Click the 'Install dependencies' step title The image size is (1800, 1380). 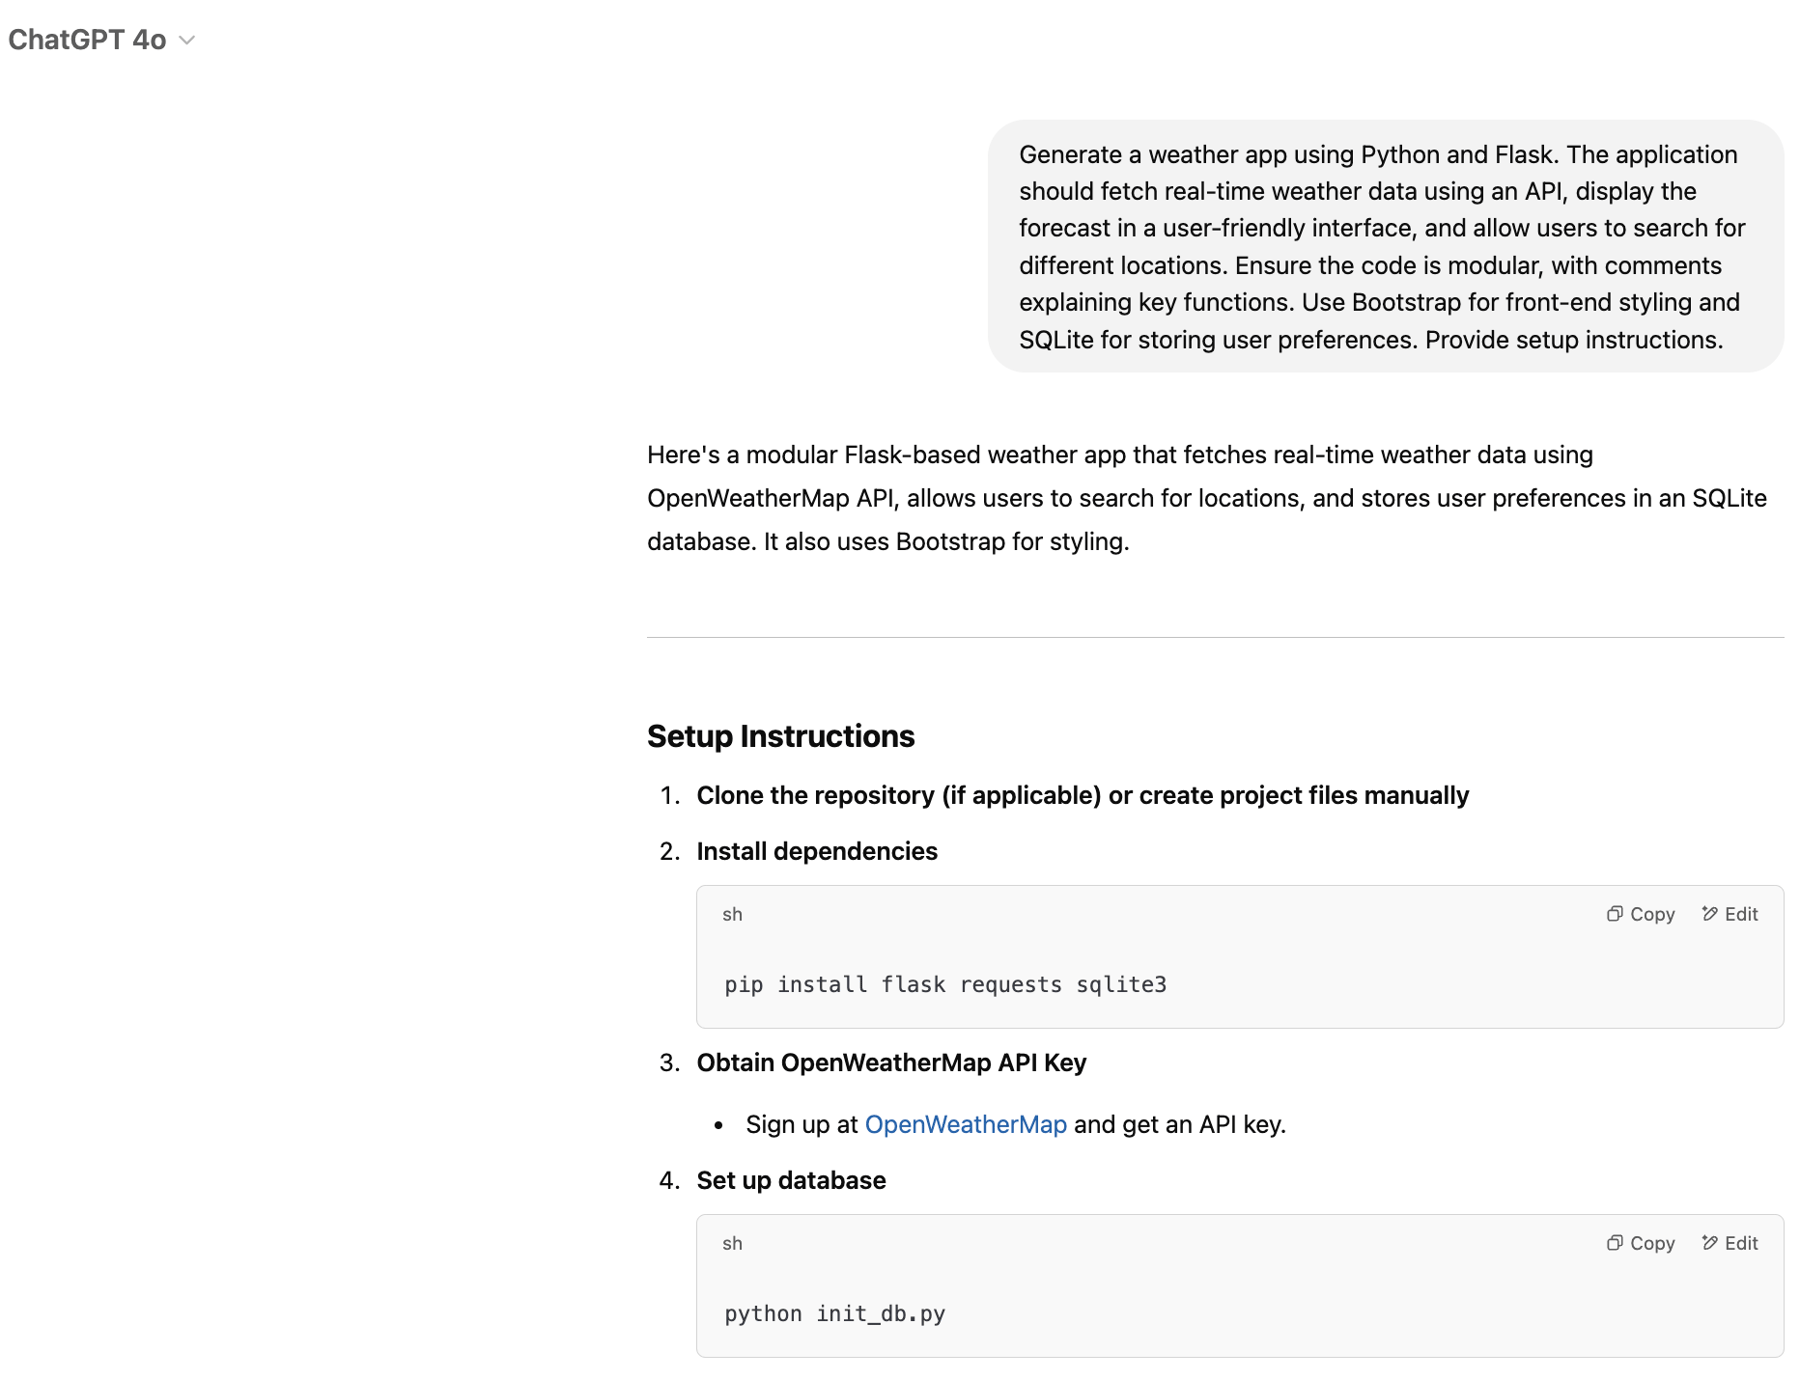(816, 851)
